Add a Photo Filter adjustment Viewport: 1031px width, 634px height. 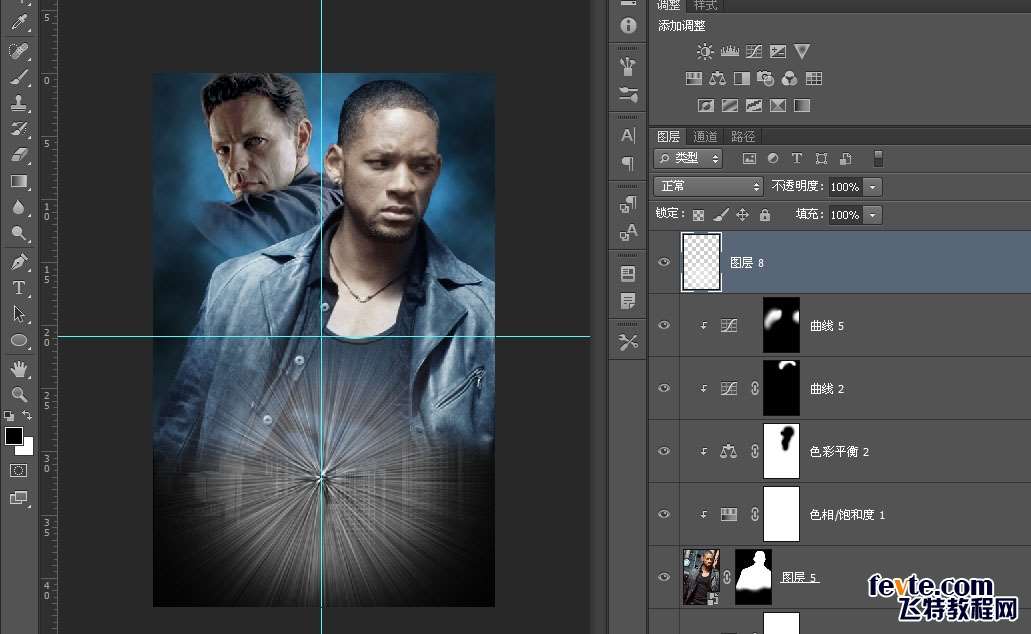pos(765,79)
